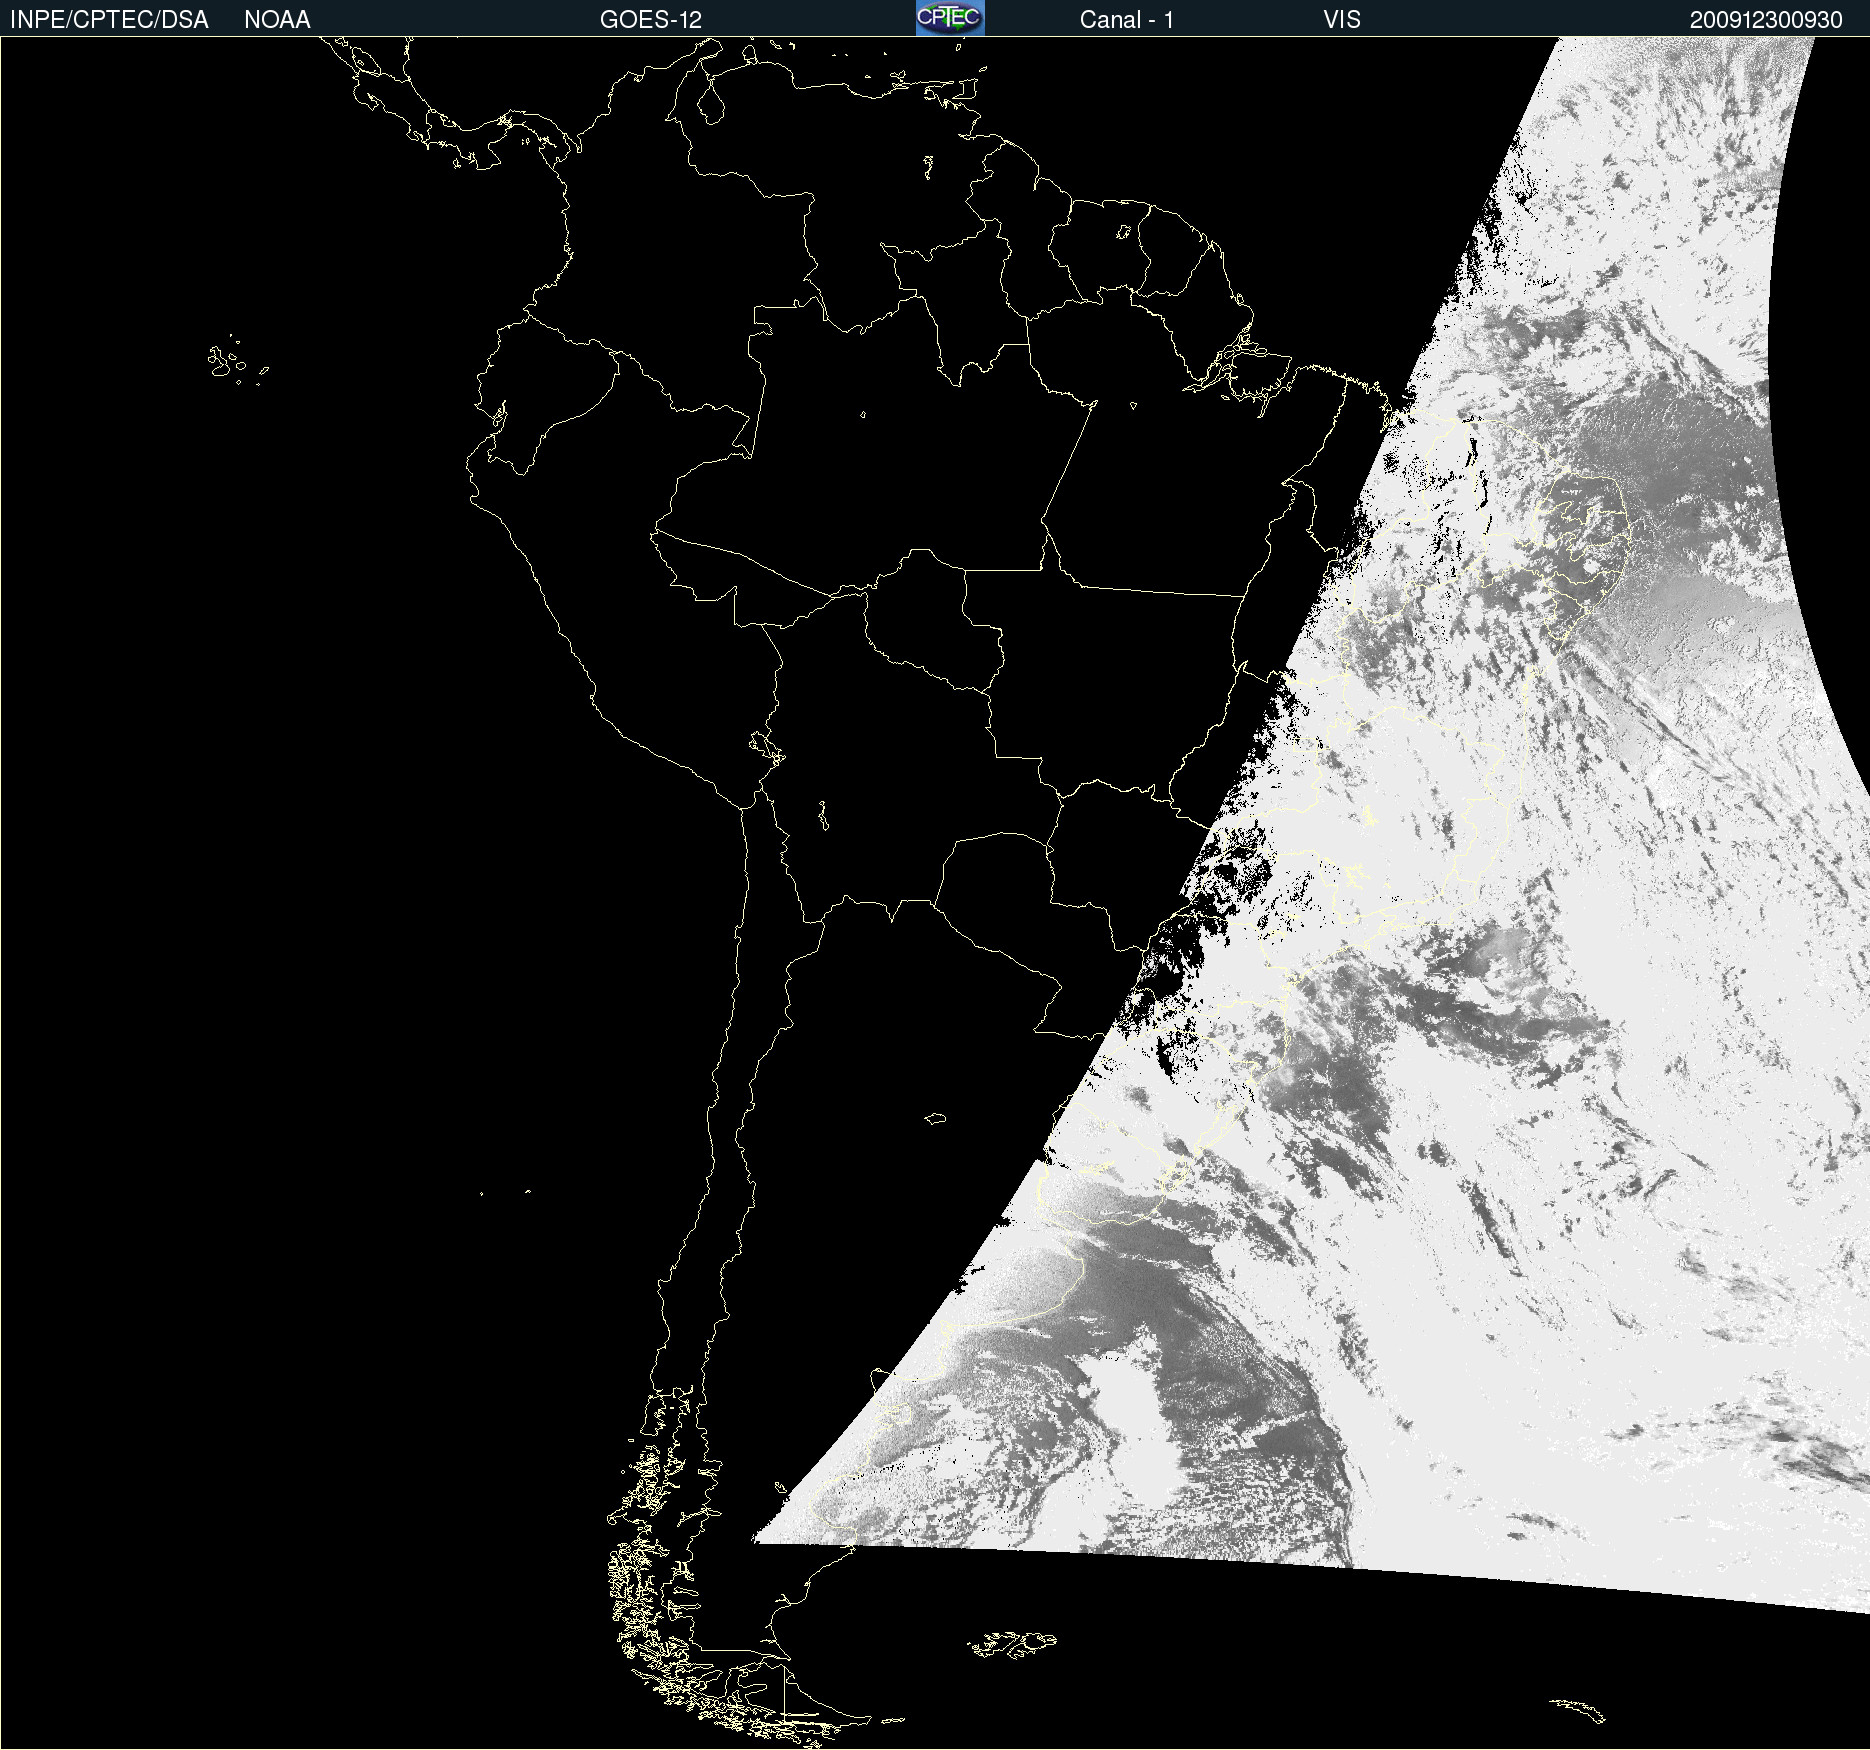Screen dimensions: 1870x1750
Task: Click the 200912300930 timestamp
Action: coord(1766,20)
